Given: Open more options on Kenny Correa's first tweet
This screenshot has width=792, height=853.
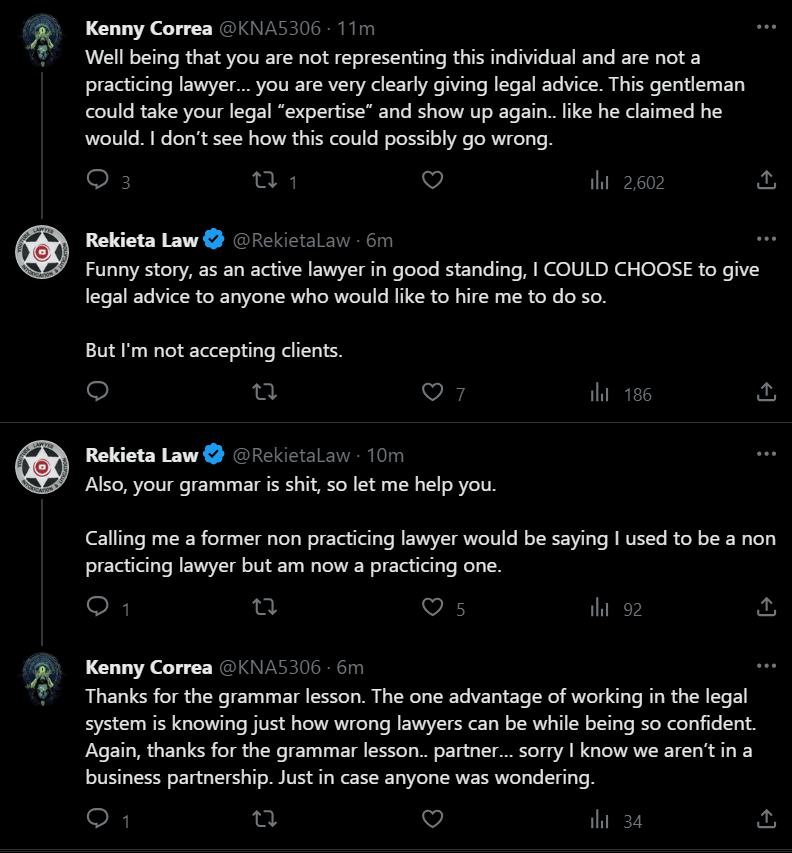Looking at the screenshot, I should 766,27.
